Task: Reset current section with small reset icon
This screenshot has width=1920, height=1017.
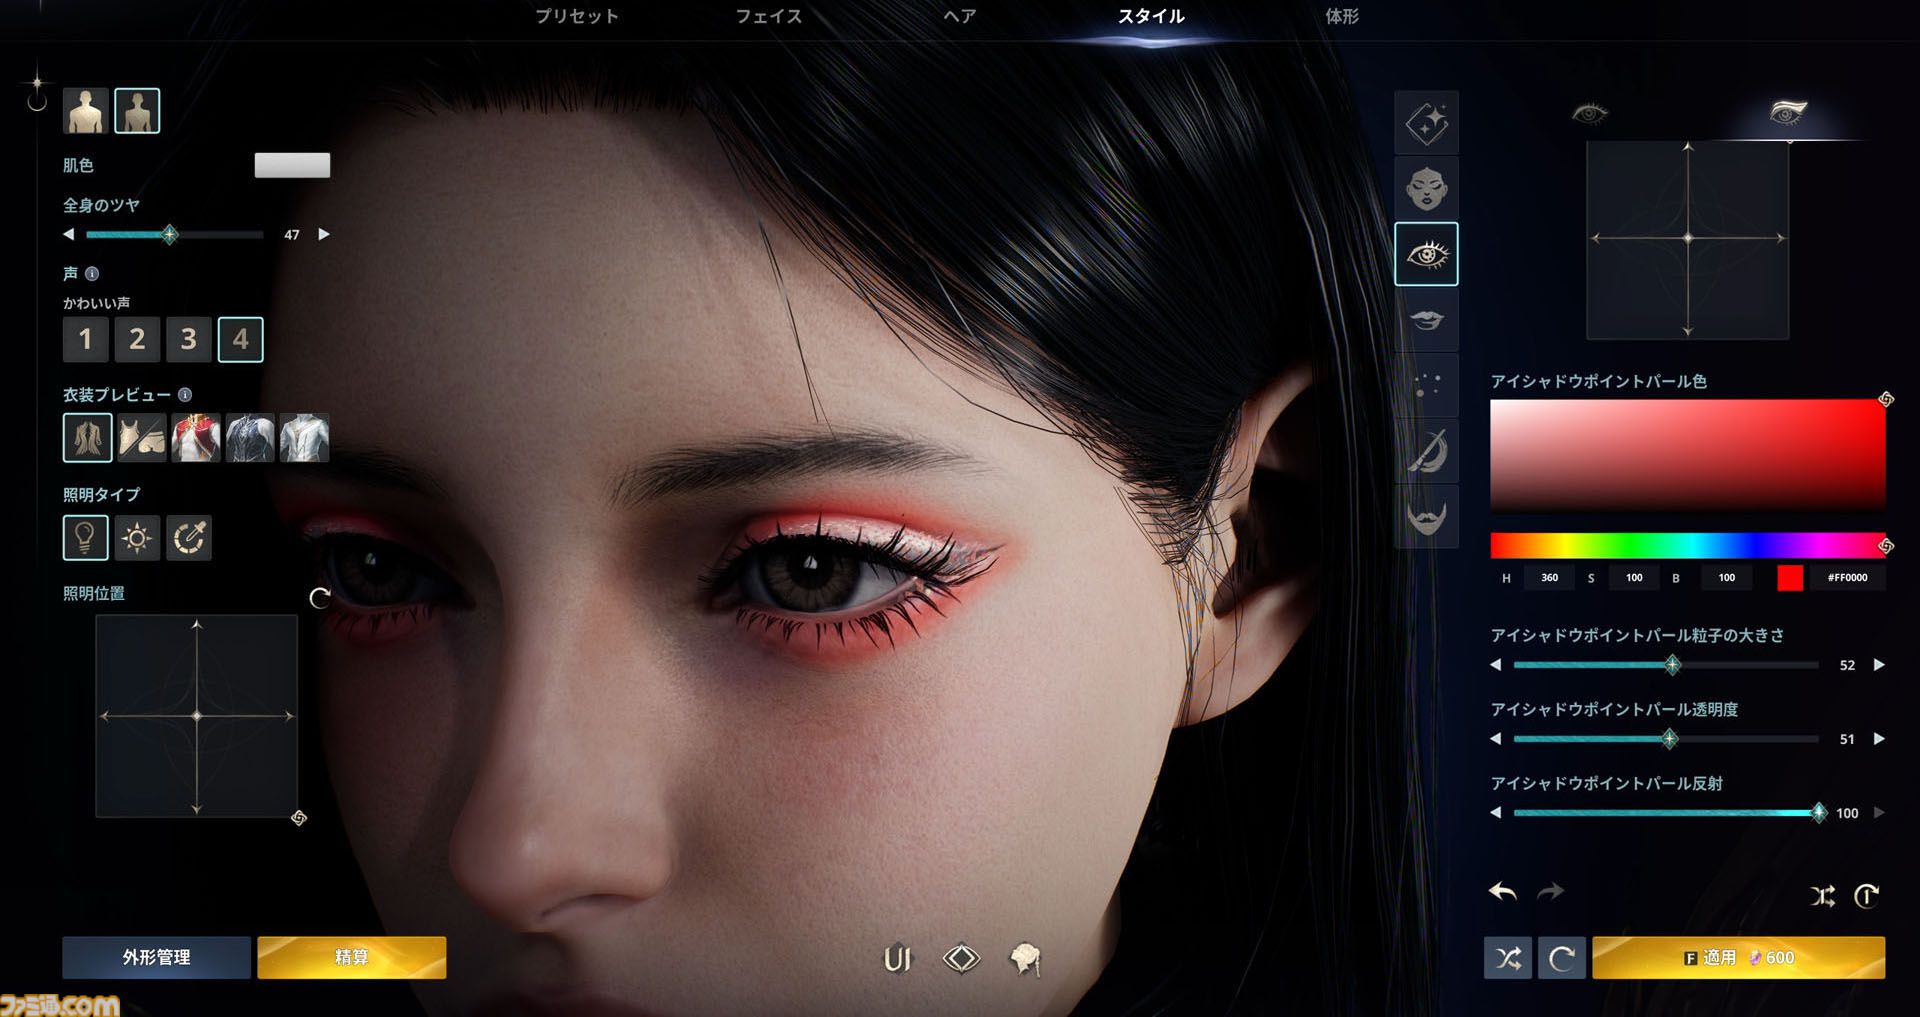Action: coord(1866,896)
